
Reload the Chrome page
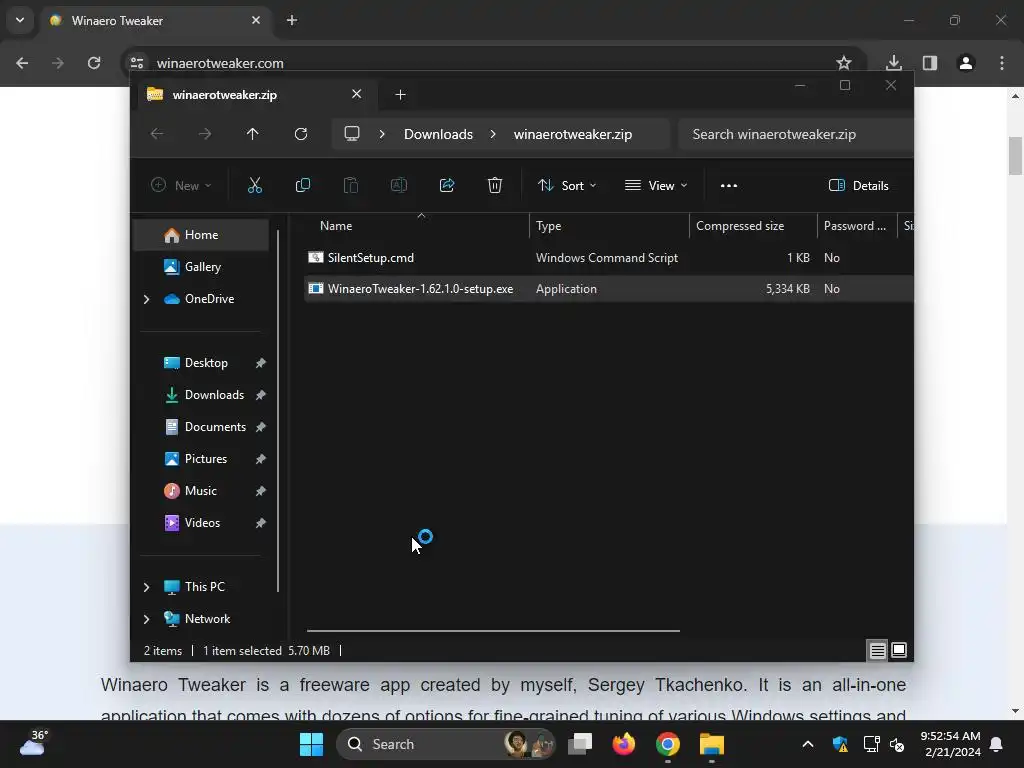coord(94,63)
